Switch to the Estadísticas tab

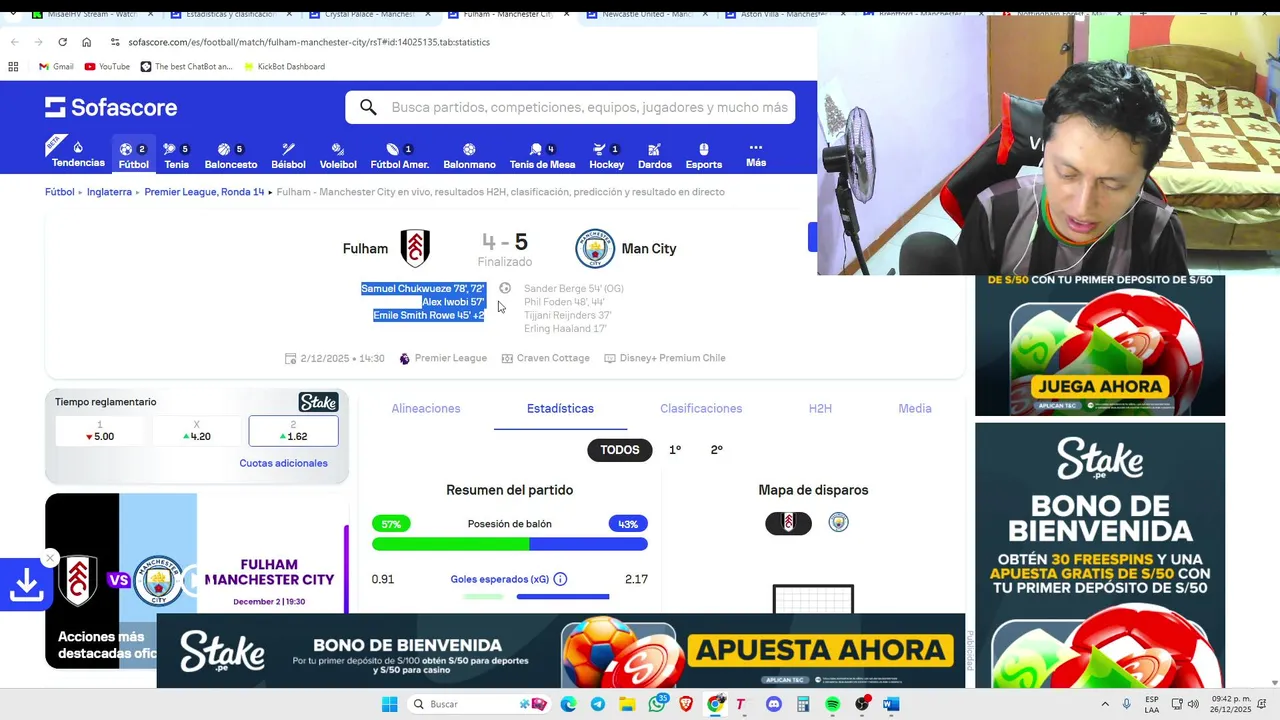(x=560, y=408)
